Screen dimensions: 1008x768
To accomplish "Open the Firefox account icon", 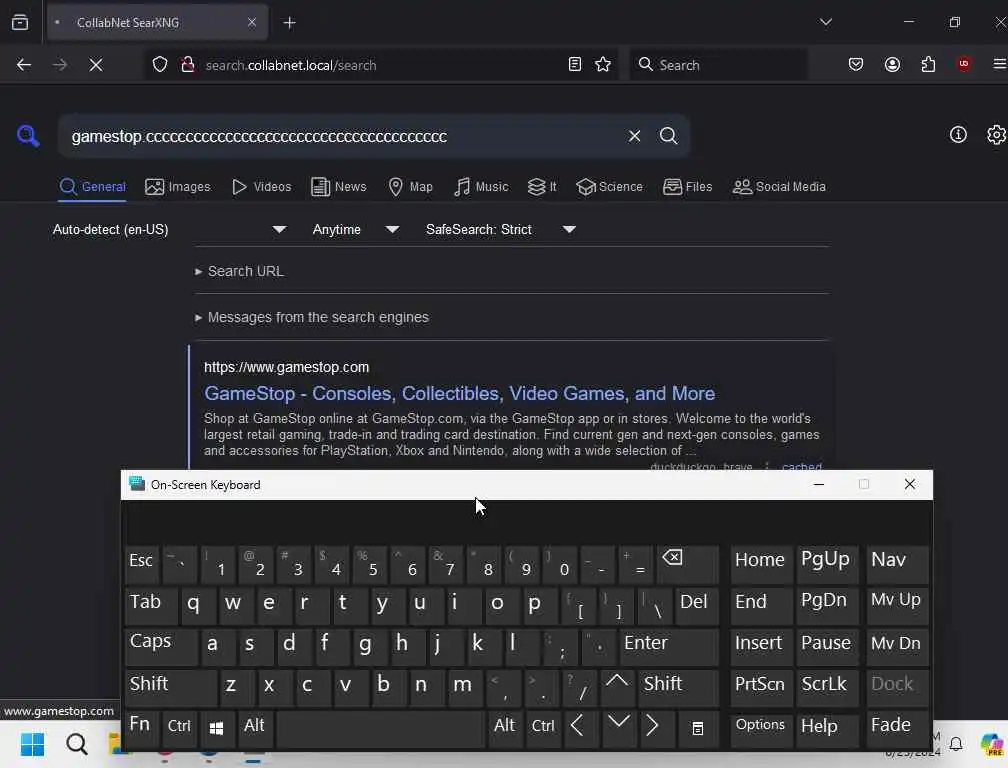I will point(892,64).
